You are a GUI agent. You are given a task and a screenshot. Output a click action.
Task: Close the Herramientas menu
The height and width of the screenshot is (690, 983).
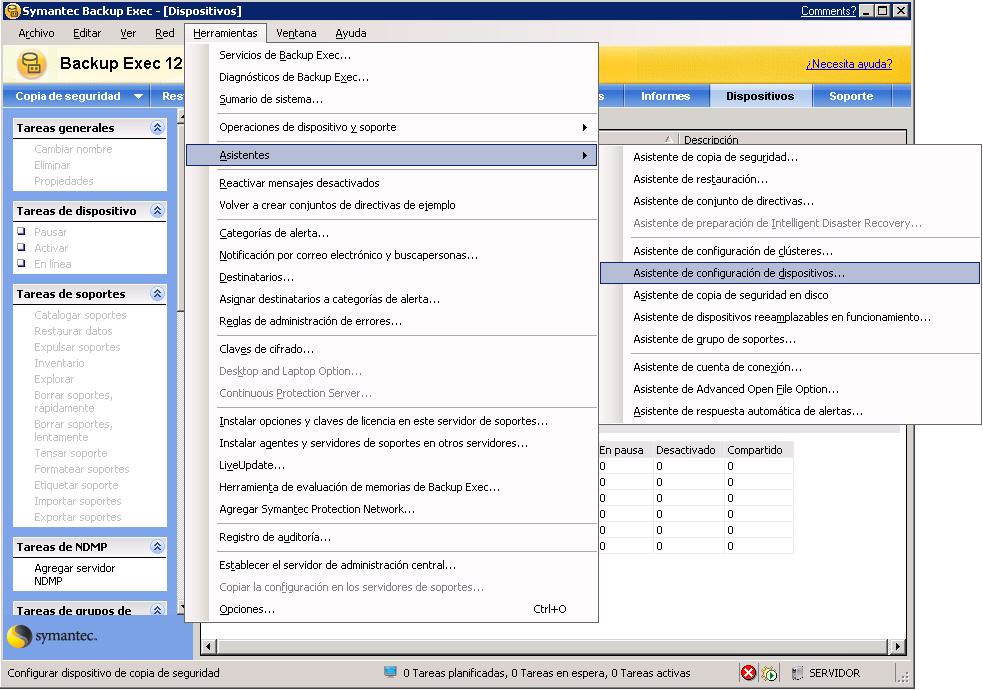[x=225, y=33]
